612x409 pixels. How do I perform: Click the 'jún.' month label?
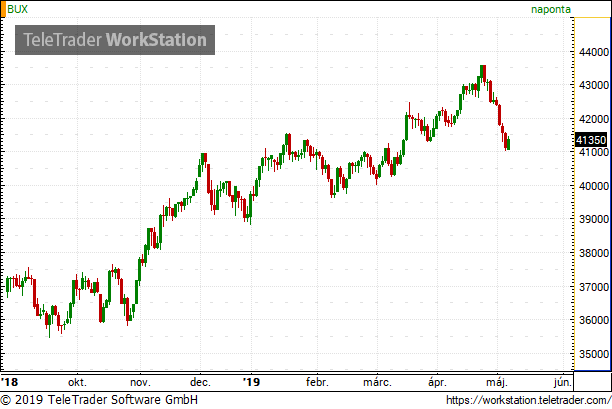click(562, 382)
